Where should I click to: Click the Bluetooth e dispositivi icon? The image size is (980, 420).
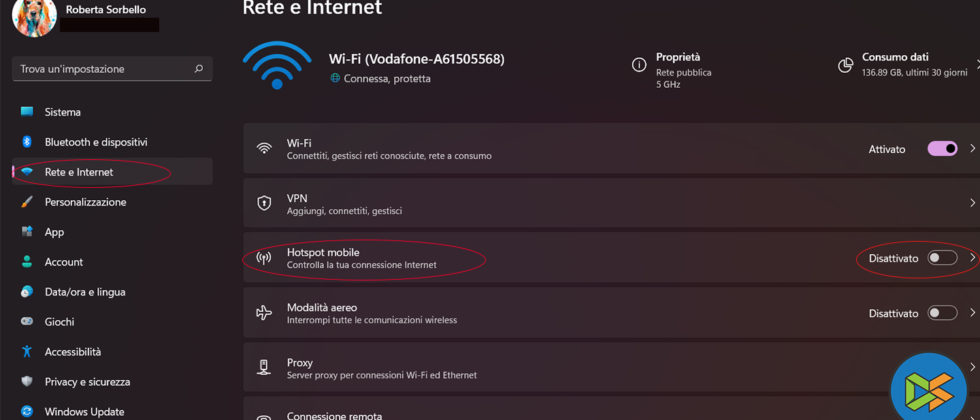tap(27, 142)
